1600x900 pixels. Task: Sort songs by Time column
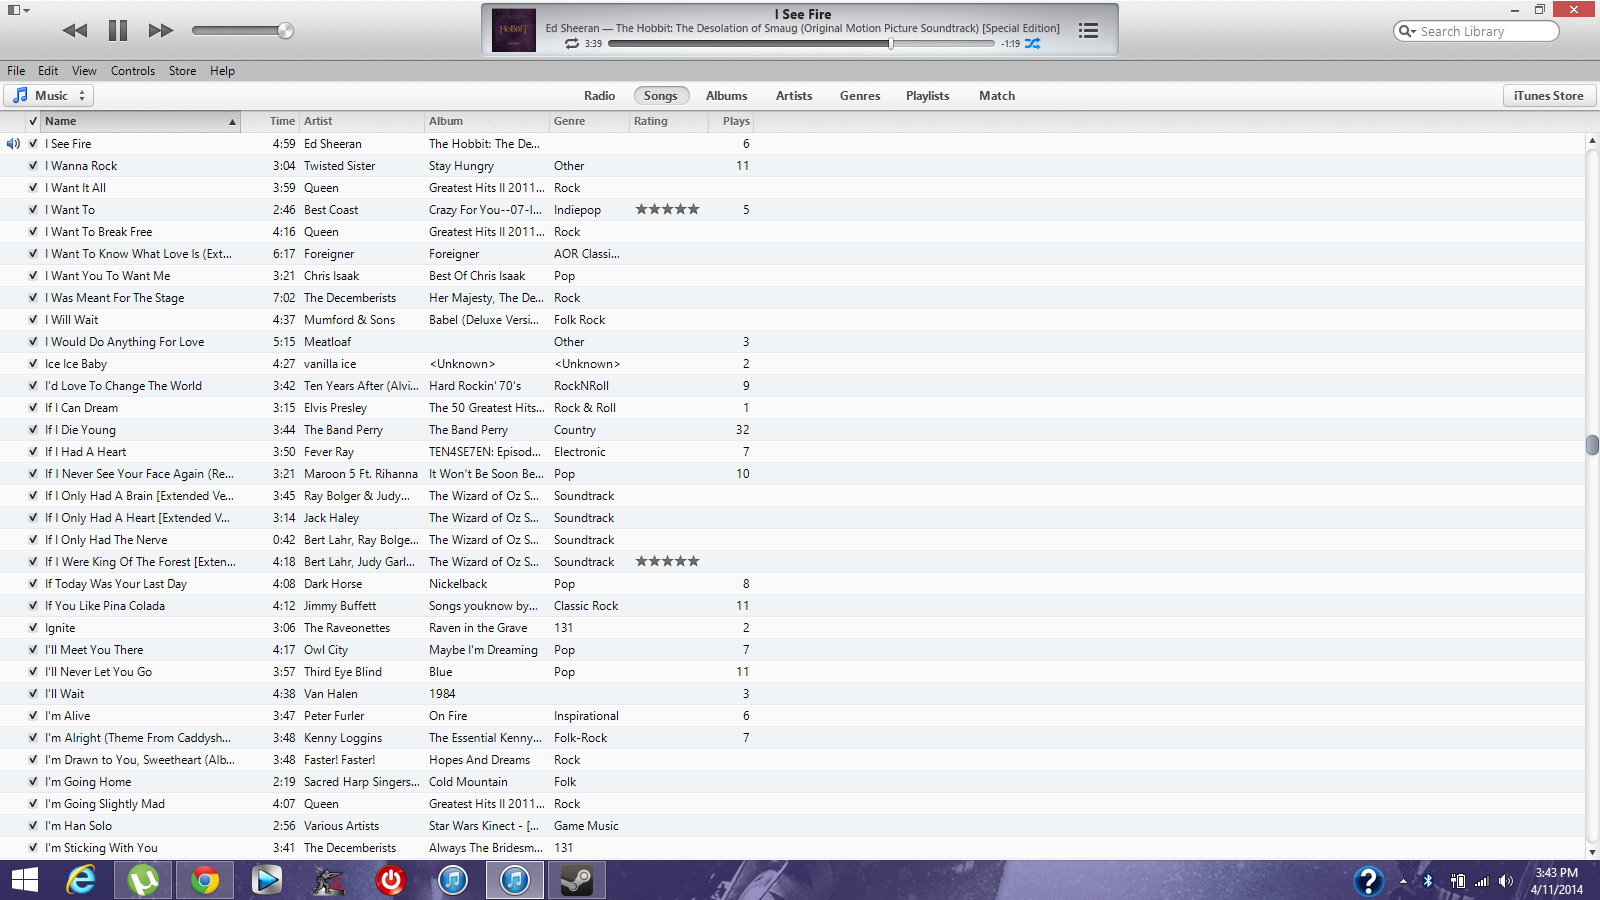270,121
